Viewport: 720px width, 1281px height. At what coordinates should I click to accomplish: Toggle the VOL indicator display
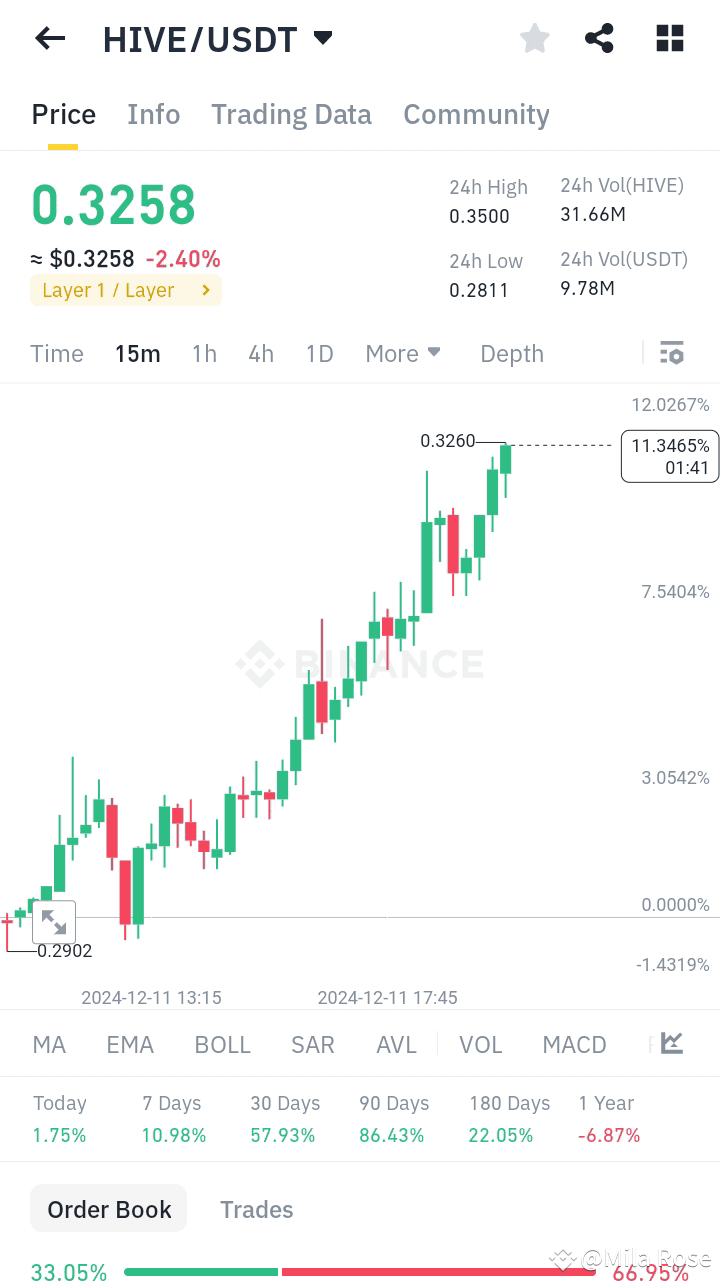(481, 1043)
